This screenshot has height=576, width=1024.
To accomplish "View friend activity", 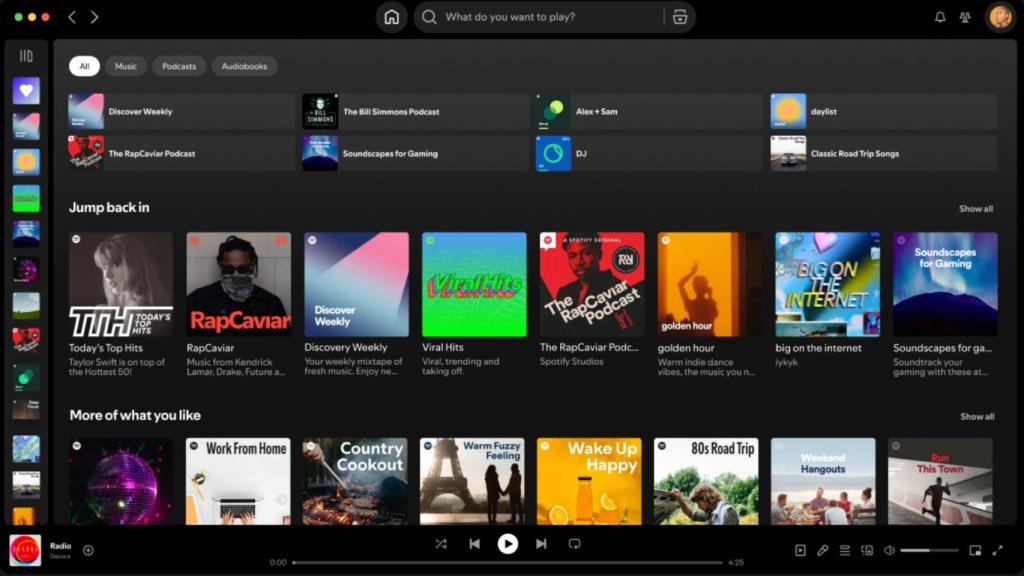I will point(966,17).
